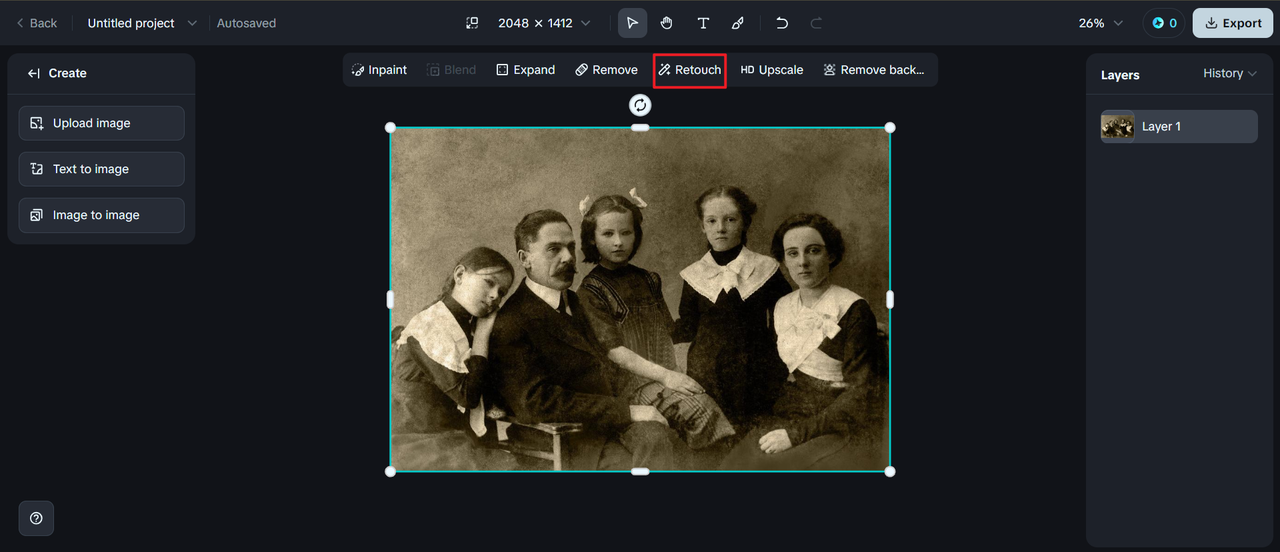This screenshot has width=1280, height=552.
Task: Open Text to image generator
Action: (x=101, y=169)
